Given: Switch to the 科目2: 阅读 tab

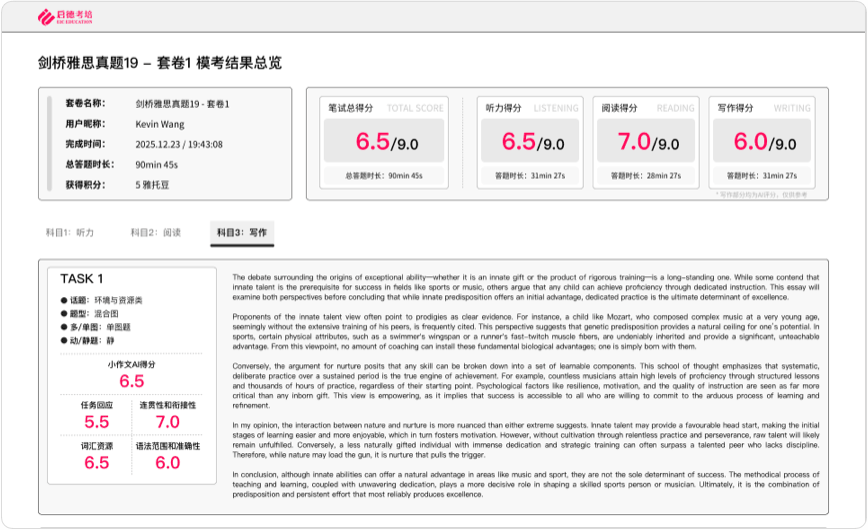Looking at the screenshot, I should pyautogui.click(x=156, y=233).
